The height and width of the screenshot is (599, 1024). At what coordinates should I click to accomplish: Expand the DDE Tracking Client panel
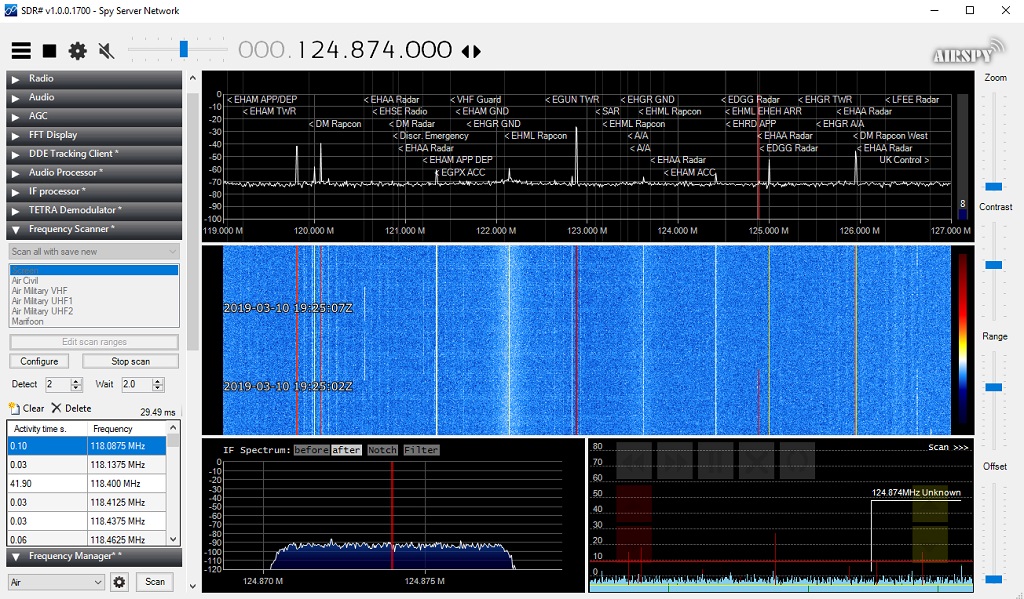(94, 154)
